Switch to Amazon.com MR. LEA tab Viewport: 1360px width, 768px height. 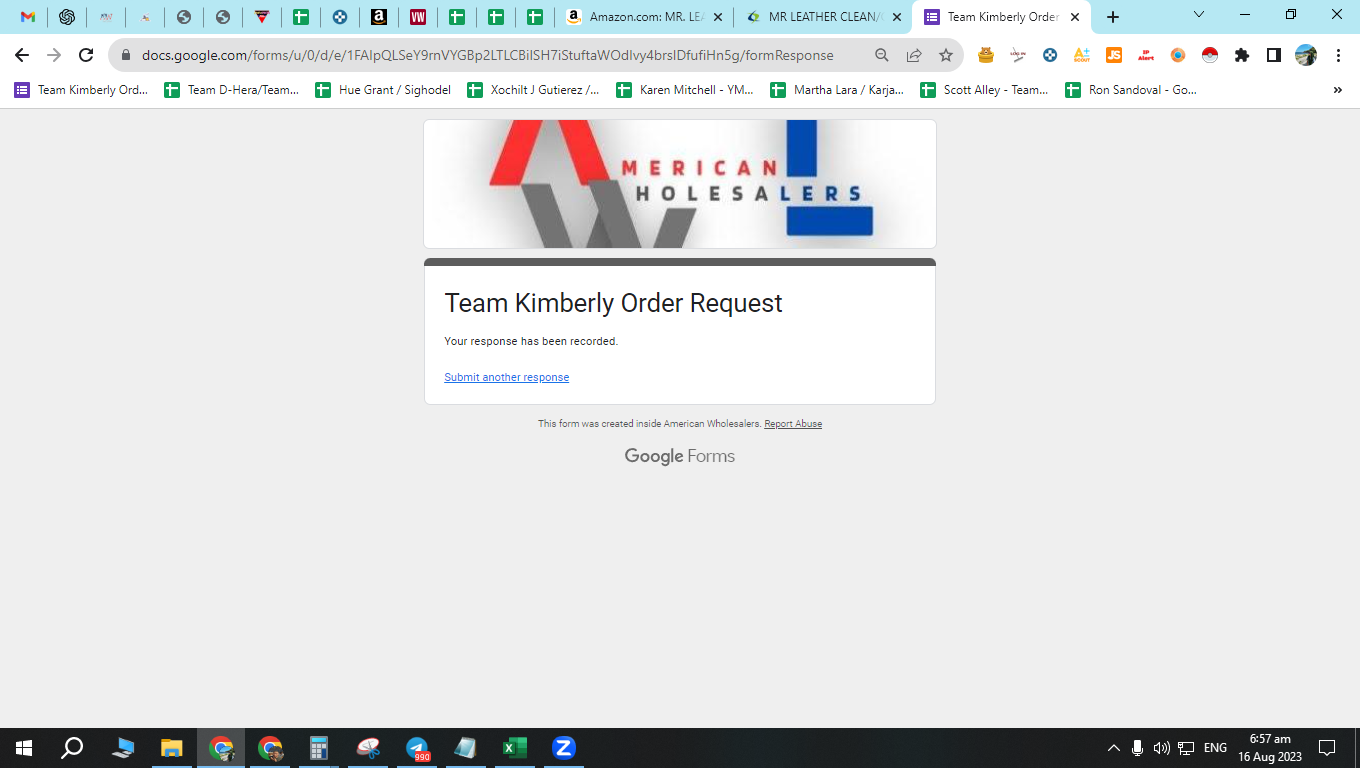pyautogui.click(x=644, y=17)
